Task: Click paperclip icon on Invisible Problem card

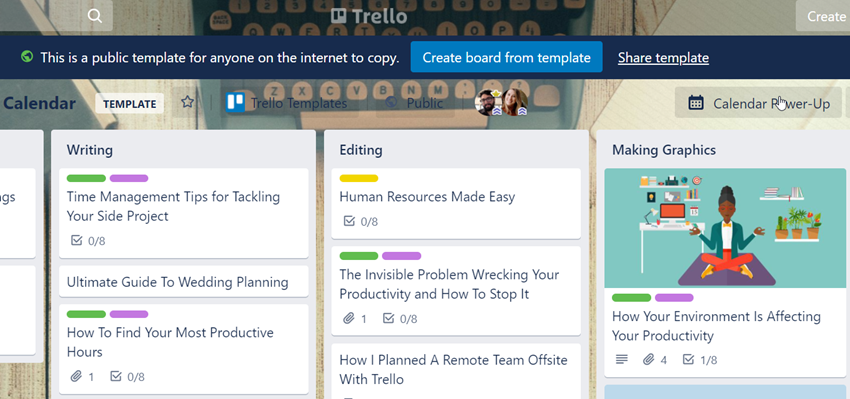Action: tap(349, 318)
